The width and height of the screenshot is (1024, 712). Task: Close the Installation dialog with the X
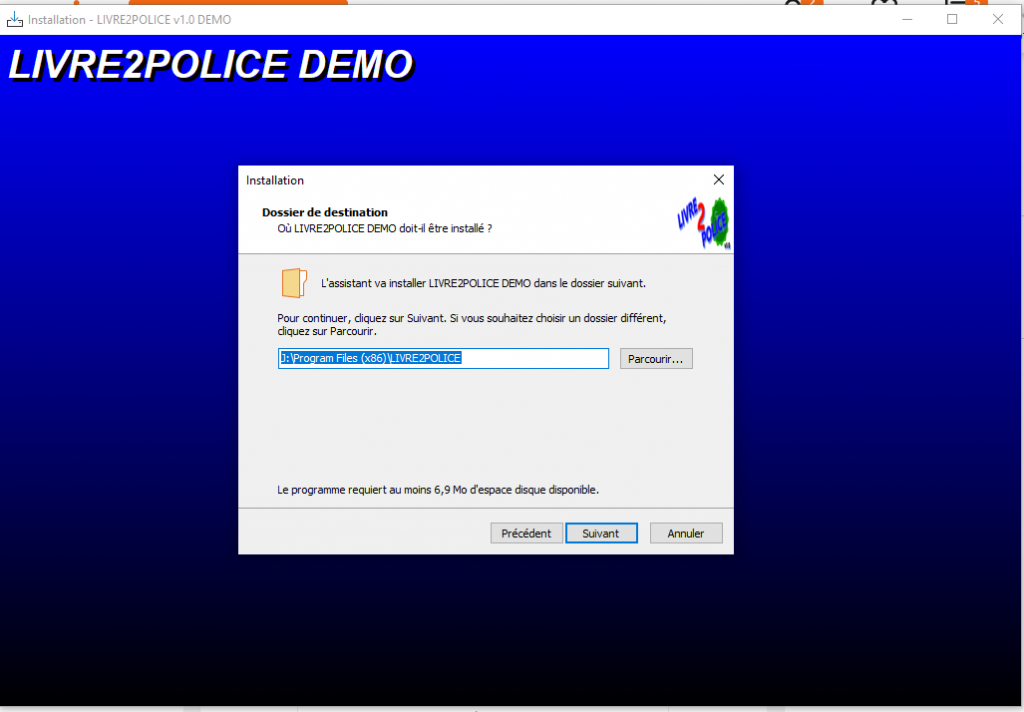coord(717,180)
